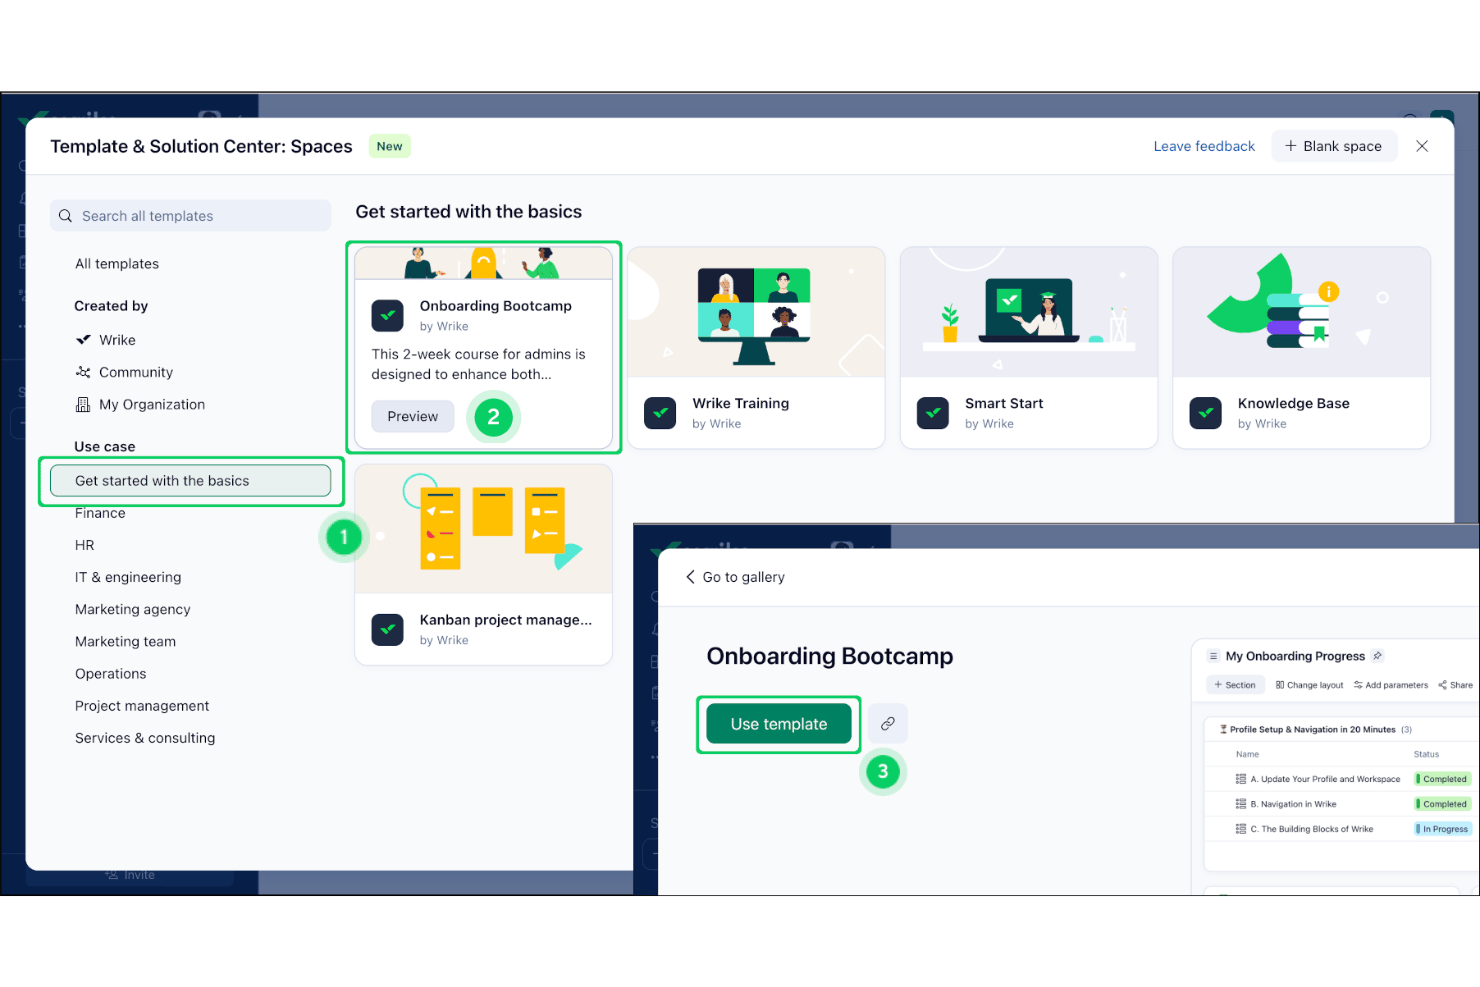1480x987 pixels.
Task: Click the Wrike Training card logo icon
Action: [x=660, y=413]
